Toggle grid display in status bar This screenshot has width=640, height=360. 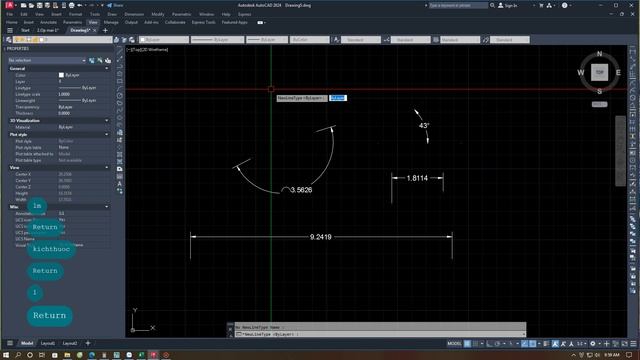(x=467, y=344)
